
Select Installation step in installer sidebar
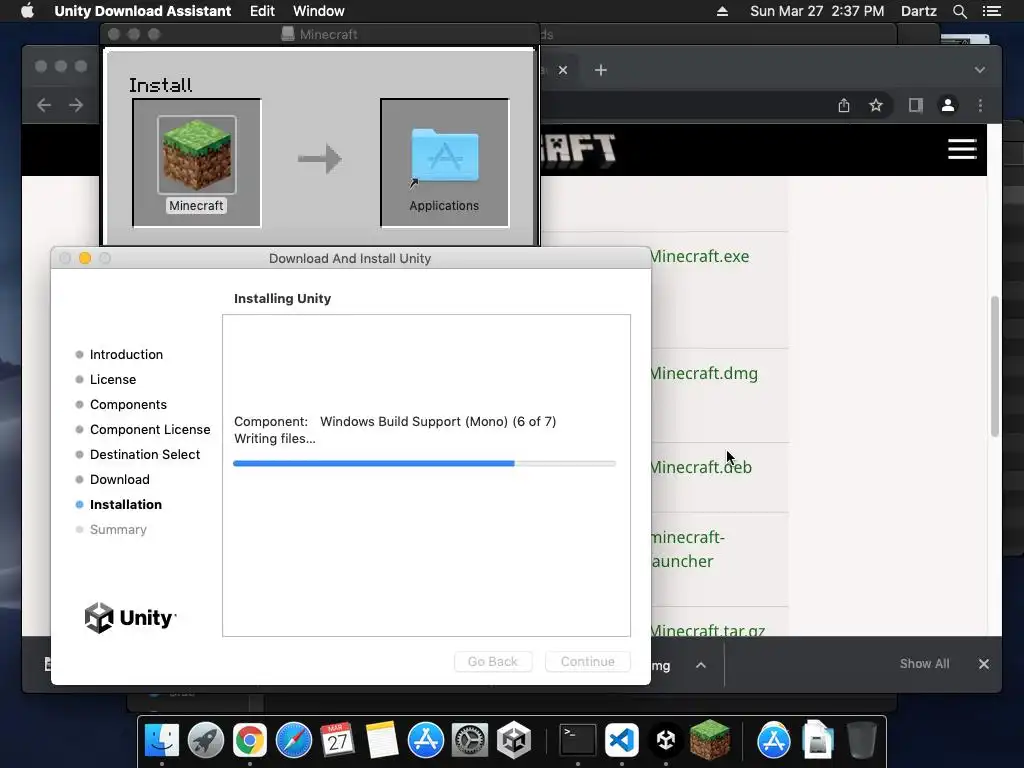125,504
